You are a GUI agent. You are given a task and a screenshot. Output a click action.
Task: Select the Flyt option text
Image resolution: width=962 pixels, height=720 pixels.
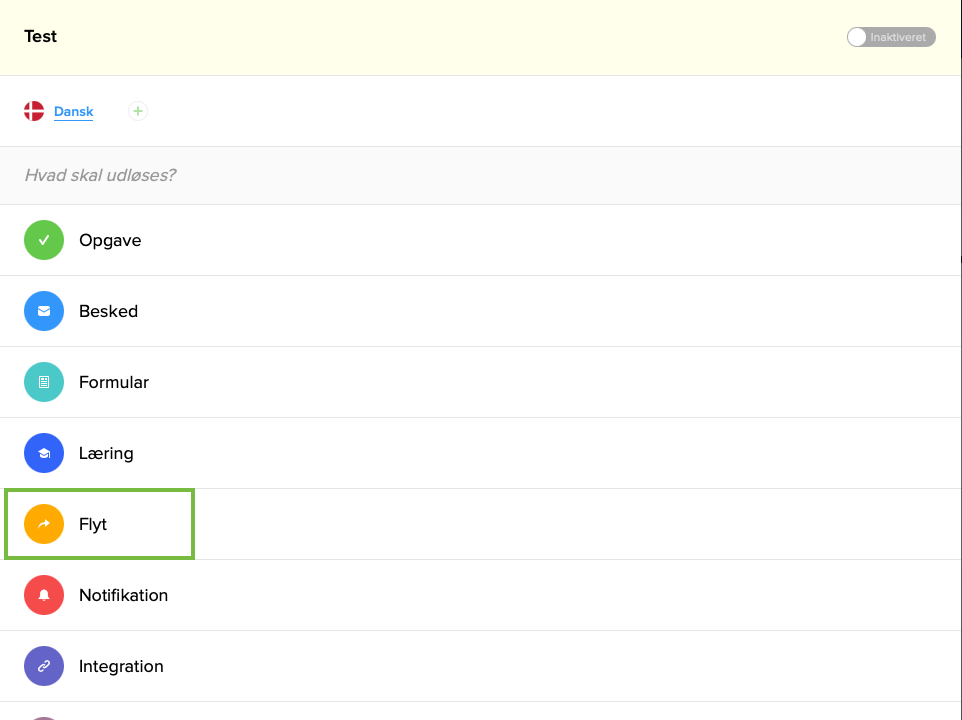coord(93,524)
